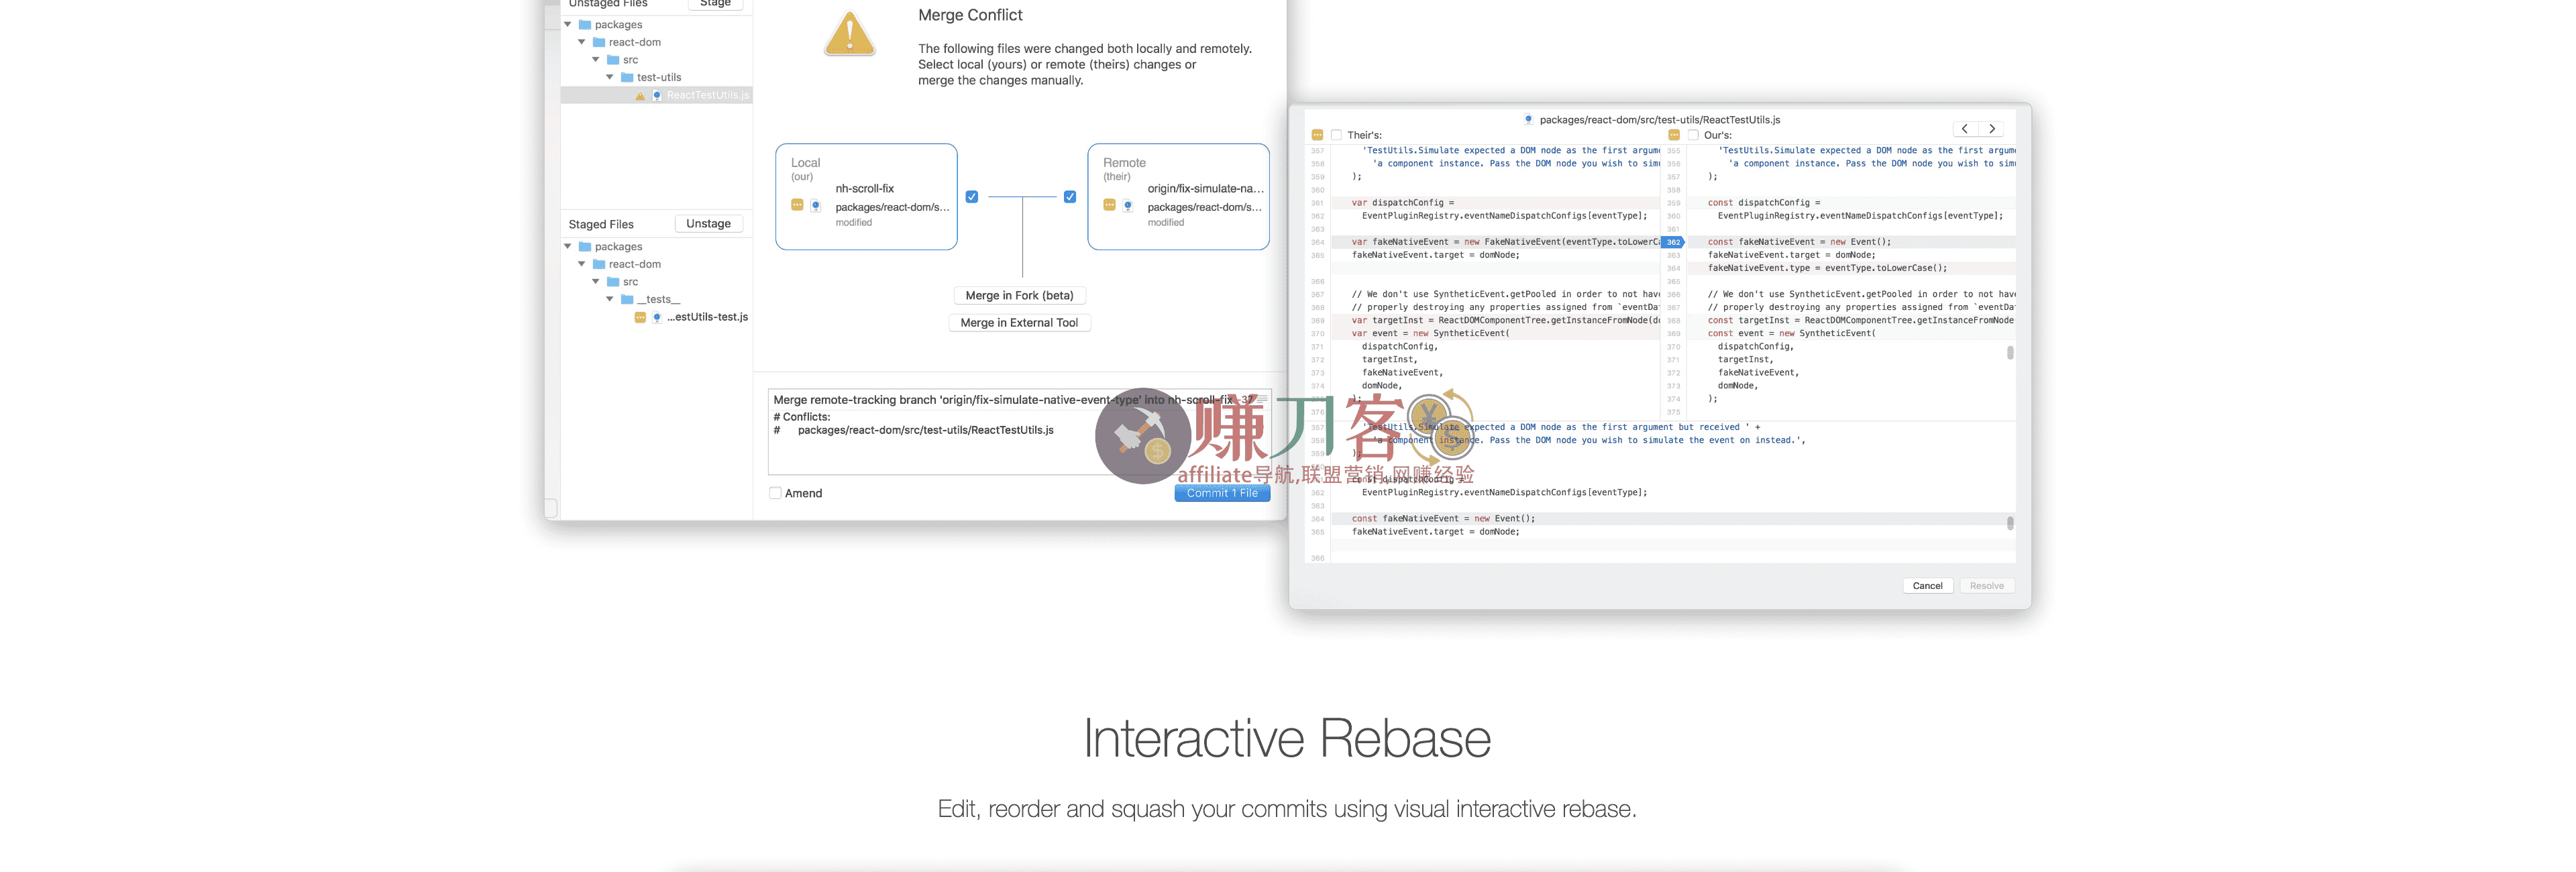The height and width of the screenshot is (872, 2576).
Task: Go to previous conflict with left arrow
Action: click(x=1965, y=129)
